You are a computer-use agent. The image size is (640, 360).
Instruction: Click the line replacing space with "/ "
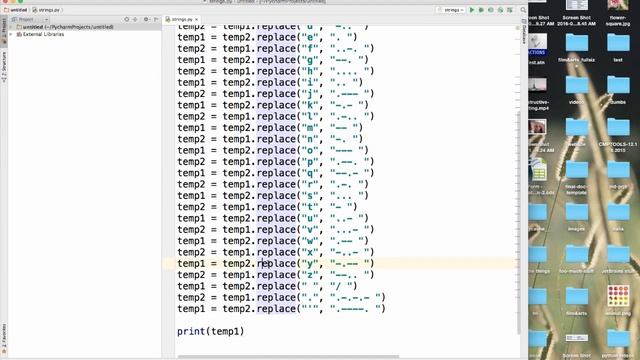pos(267,286)
